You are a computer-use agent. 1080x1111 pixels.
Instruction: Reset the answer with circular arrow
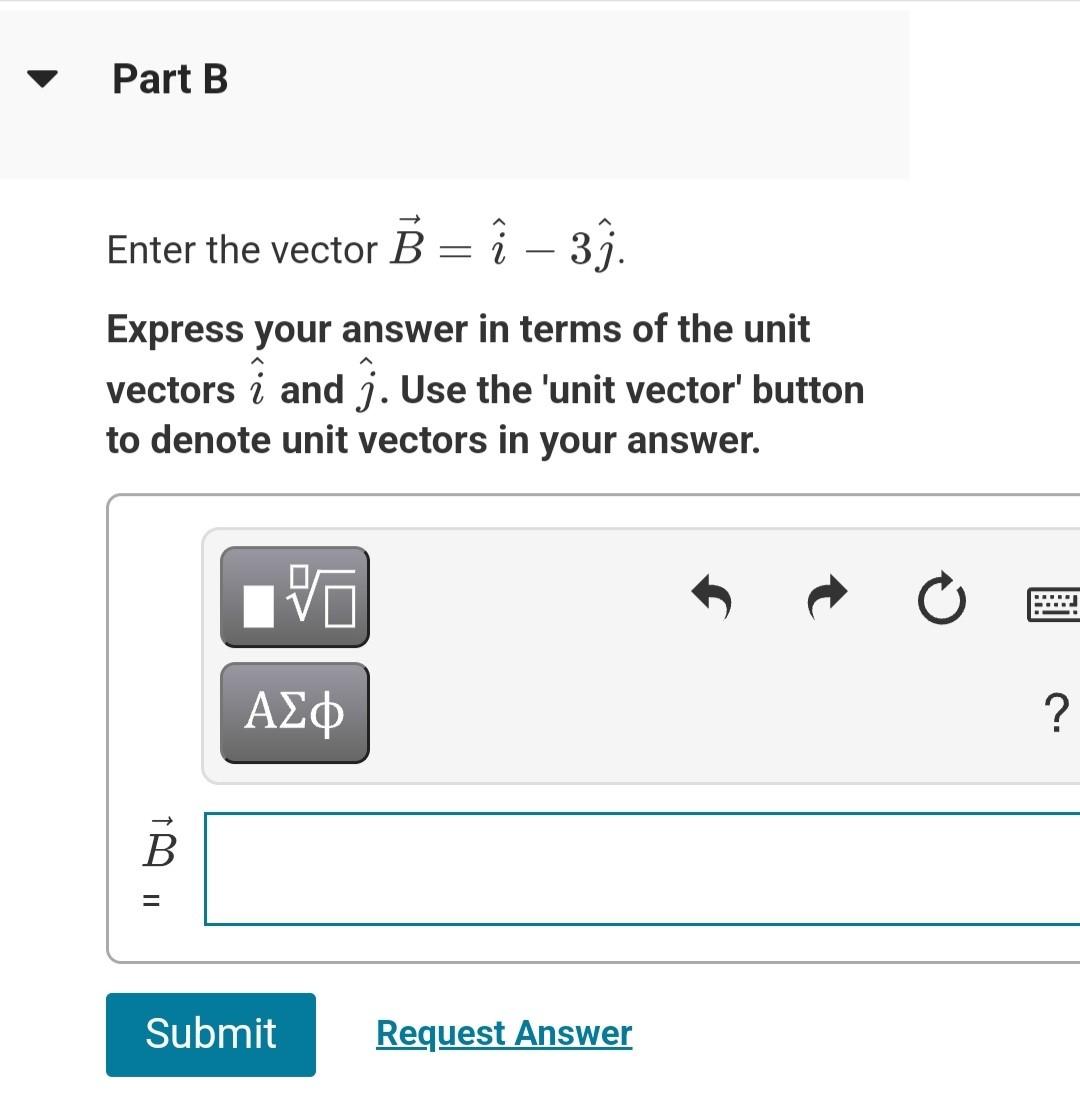pyautogui.click(x=940, y=600)
